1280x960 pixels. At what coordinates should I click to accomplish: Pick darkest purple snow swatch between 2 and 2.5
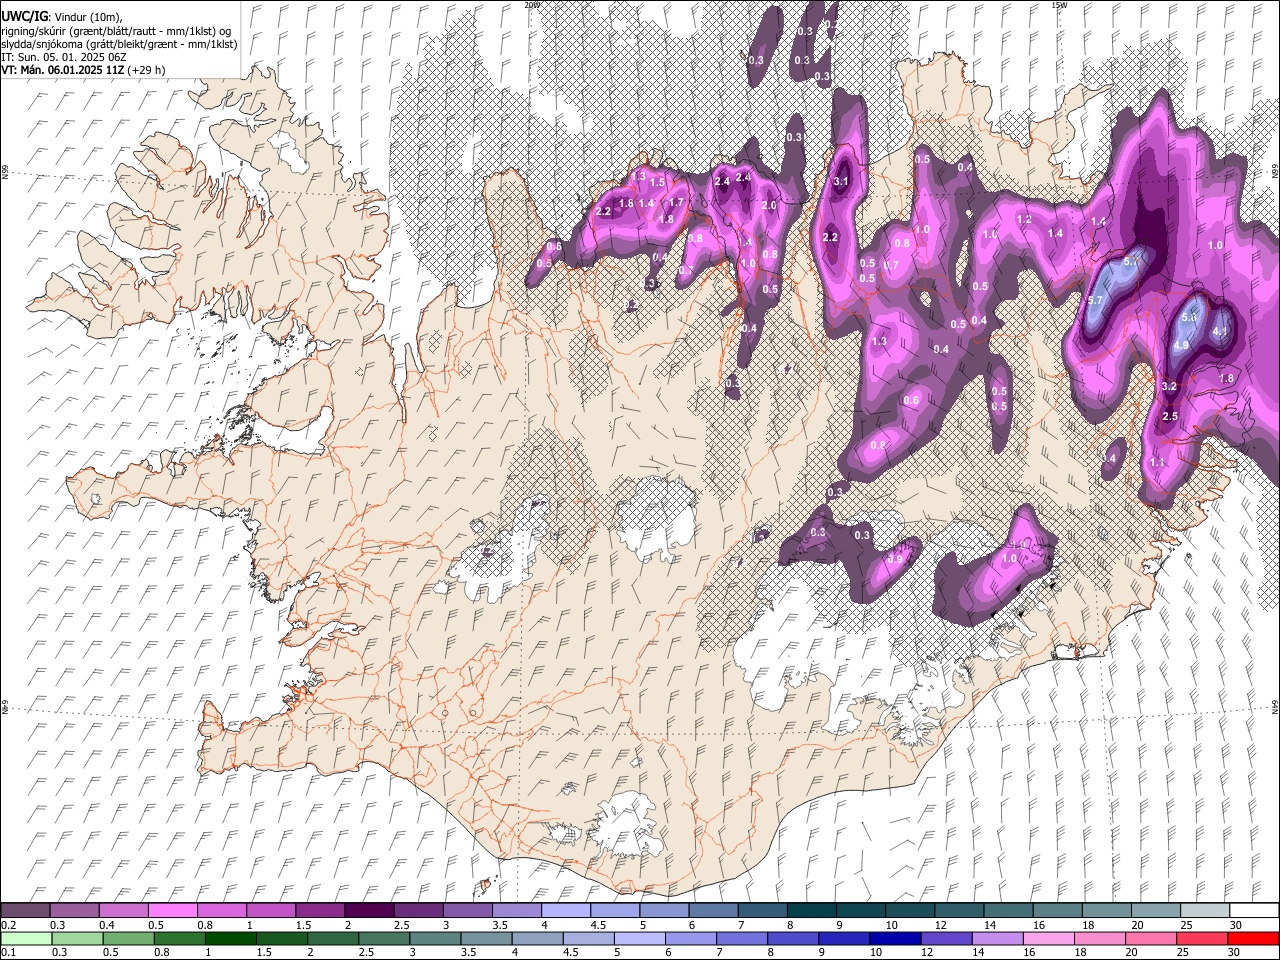click(x=368, y=910)
